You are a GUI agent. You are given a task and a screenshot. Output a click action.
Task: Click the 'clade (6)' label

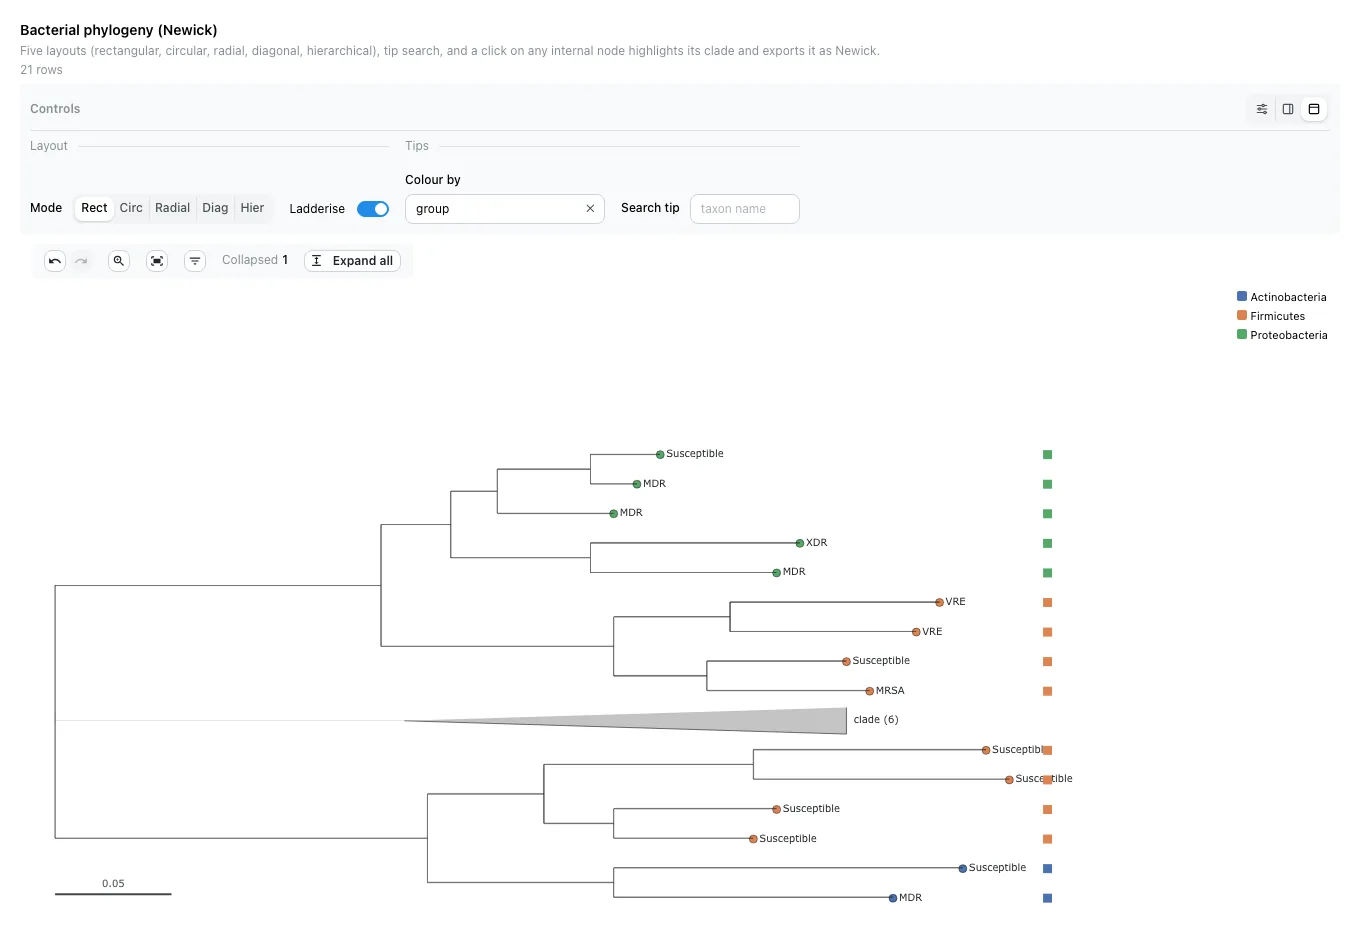click(x=876, y=720)
